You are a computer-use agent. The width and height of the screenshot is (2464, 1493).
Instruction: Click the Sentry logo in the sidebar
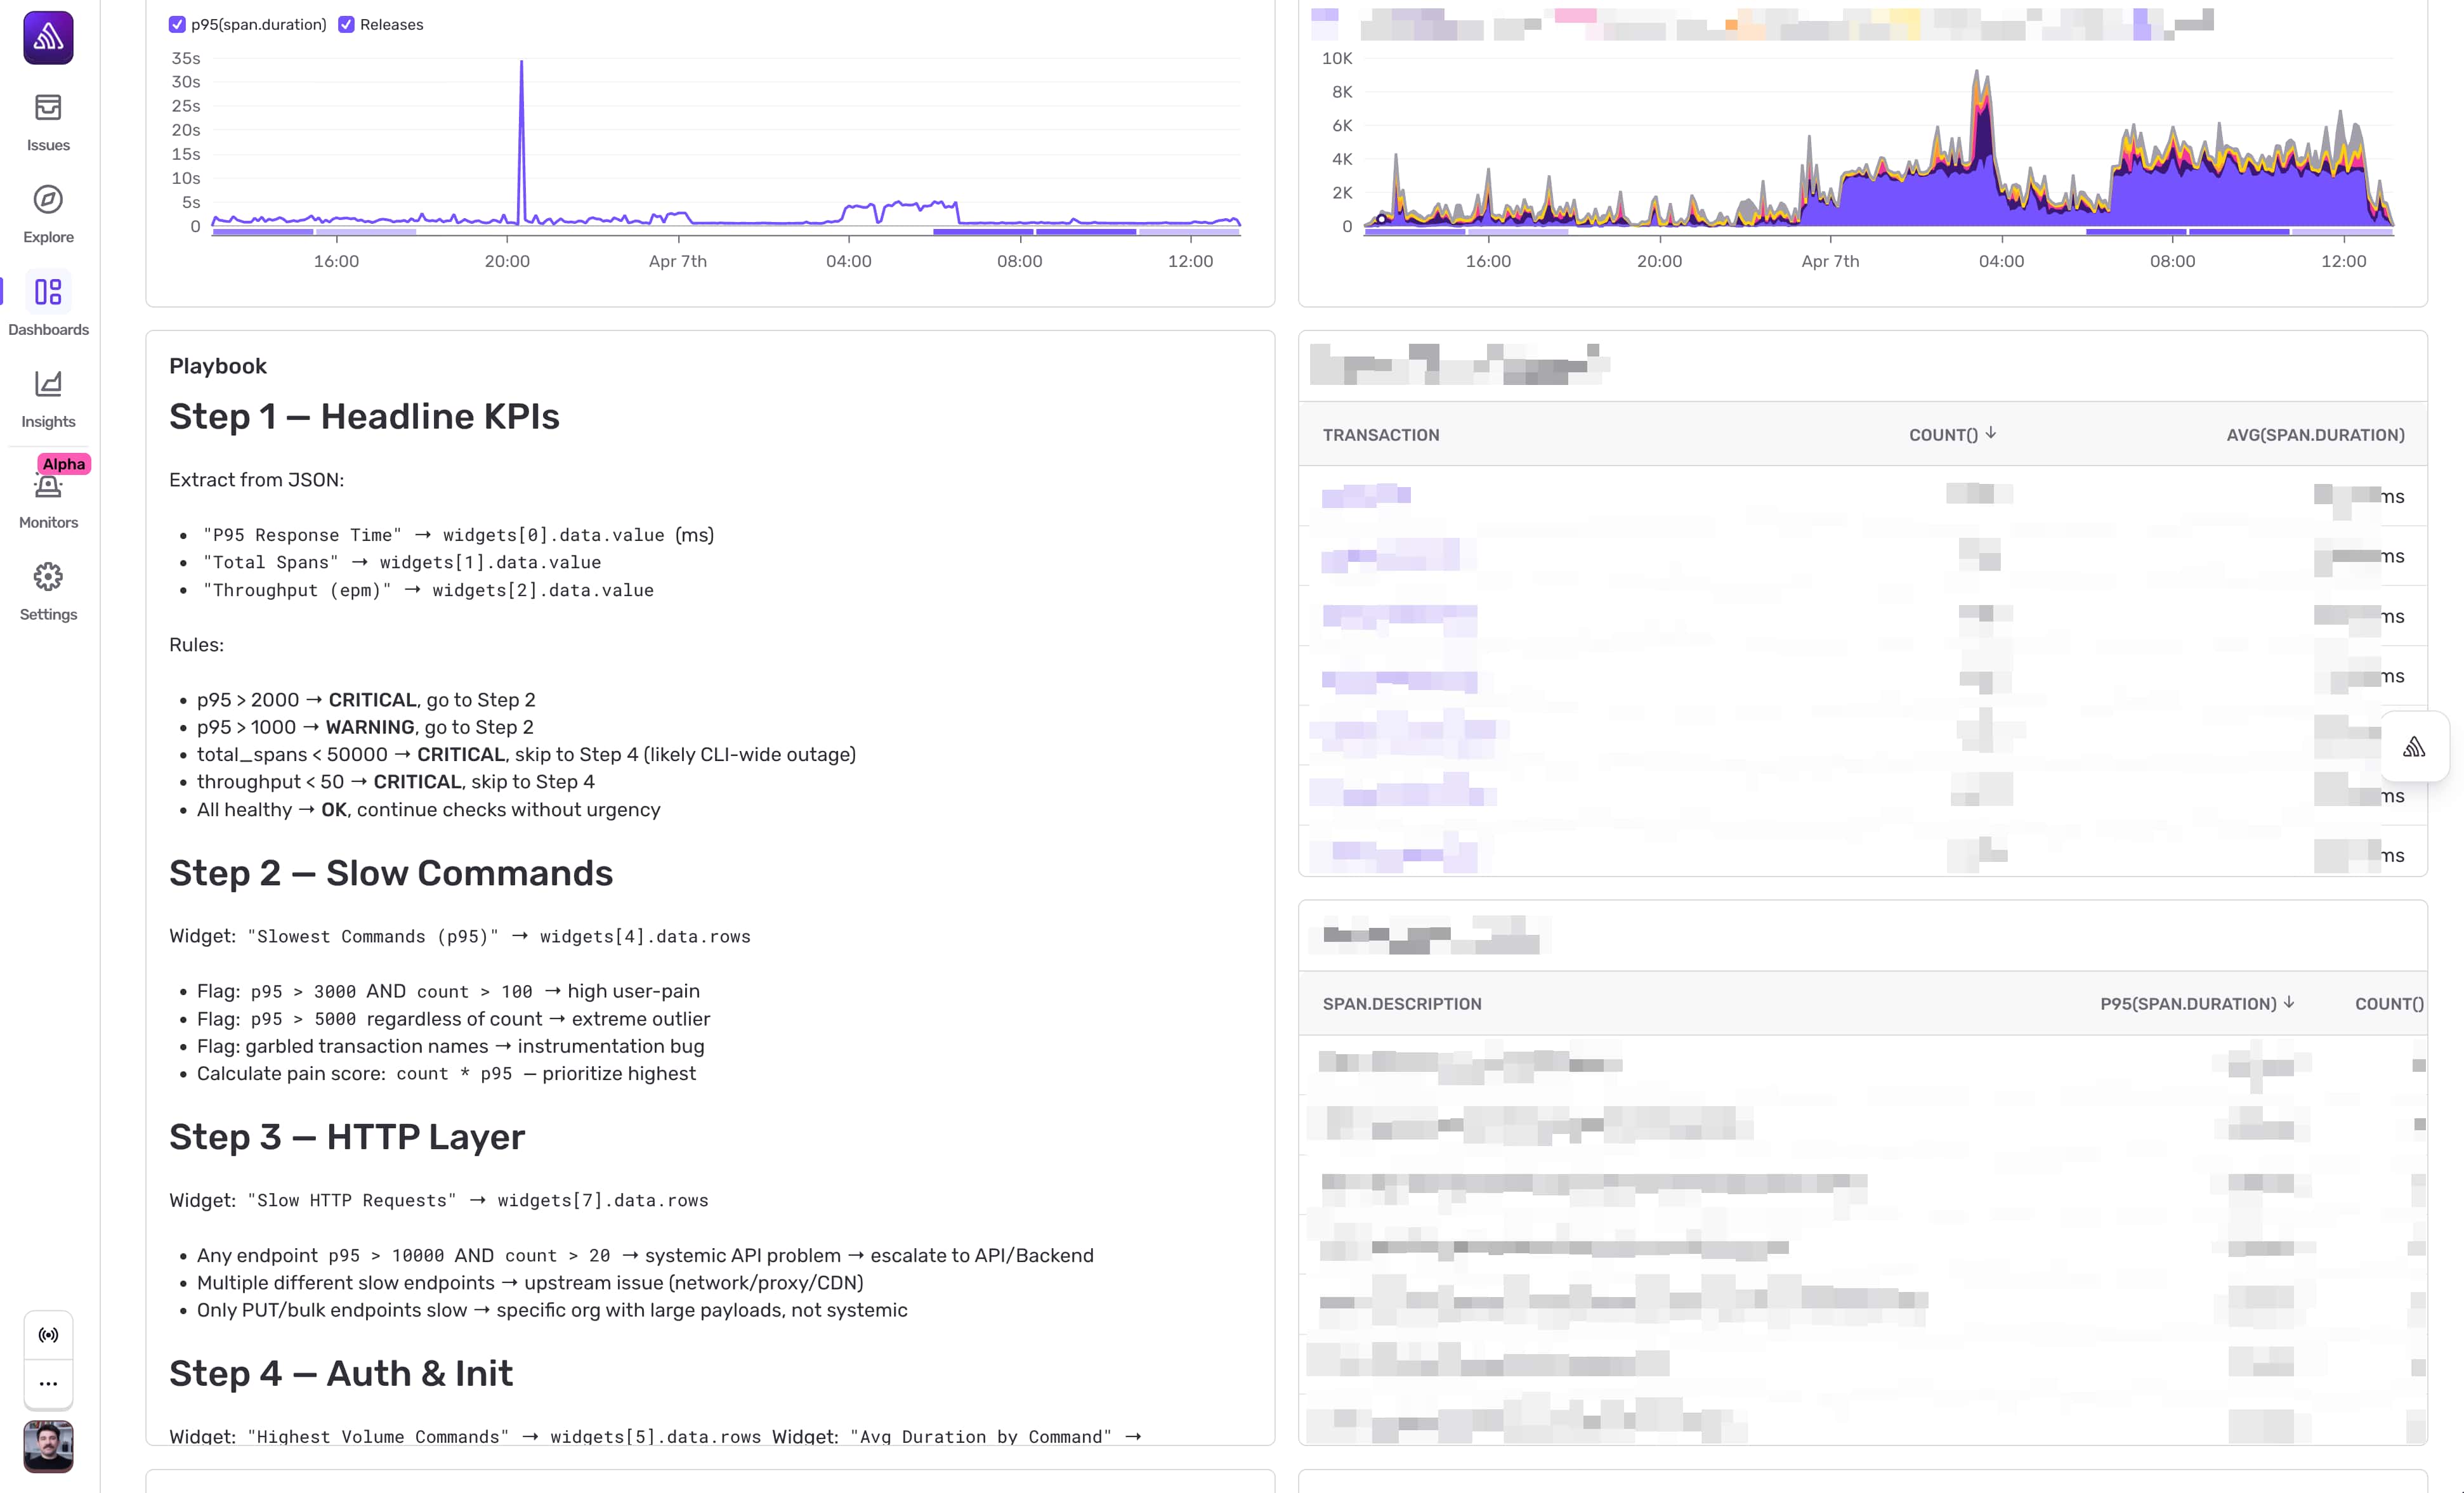48,38
